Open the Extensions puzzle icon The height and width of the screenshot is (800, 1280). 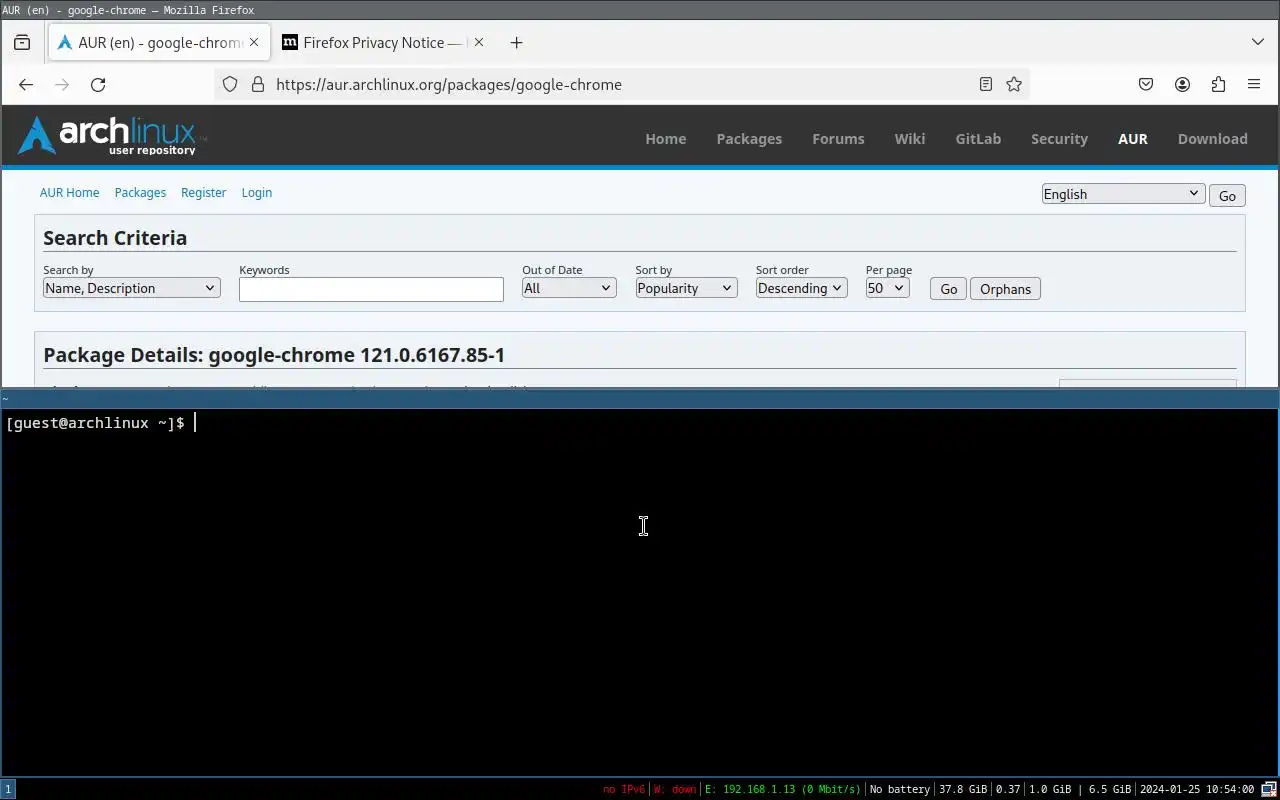(1218, 85)
